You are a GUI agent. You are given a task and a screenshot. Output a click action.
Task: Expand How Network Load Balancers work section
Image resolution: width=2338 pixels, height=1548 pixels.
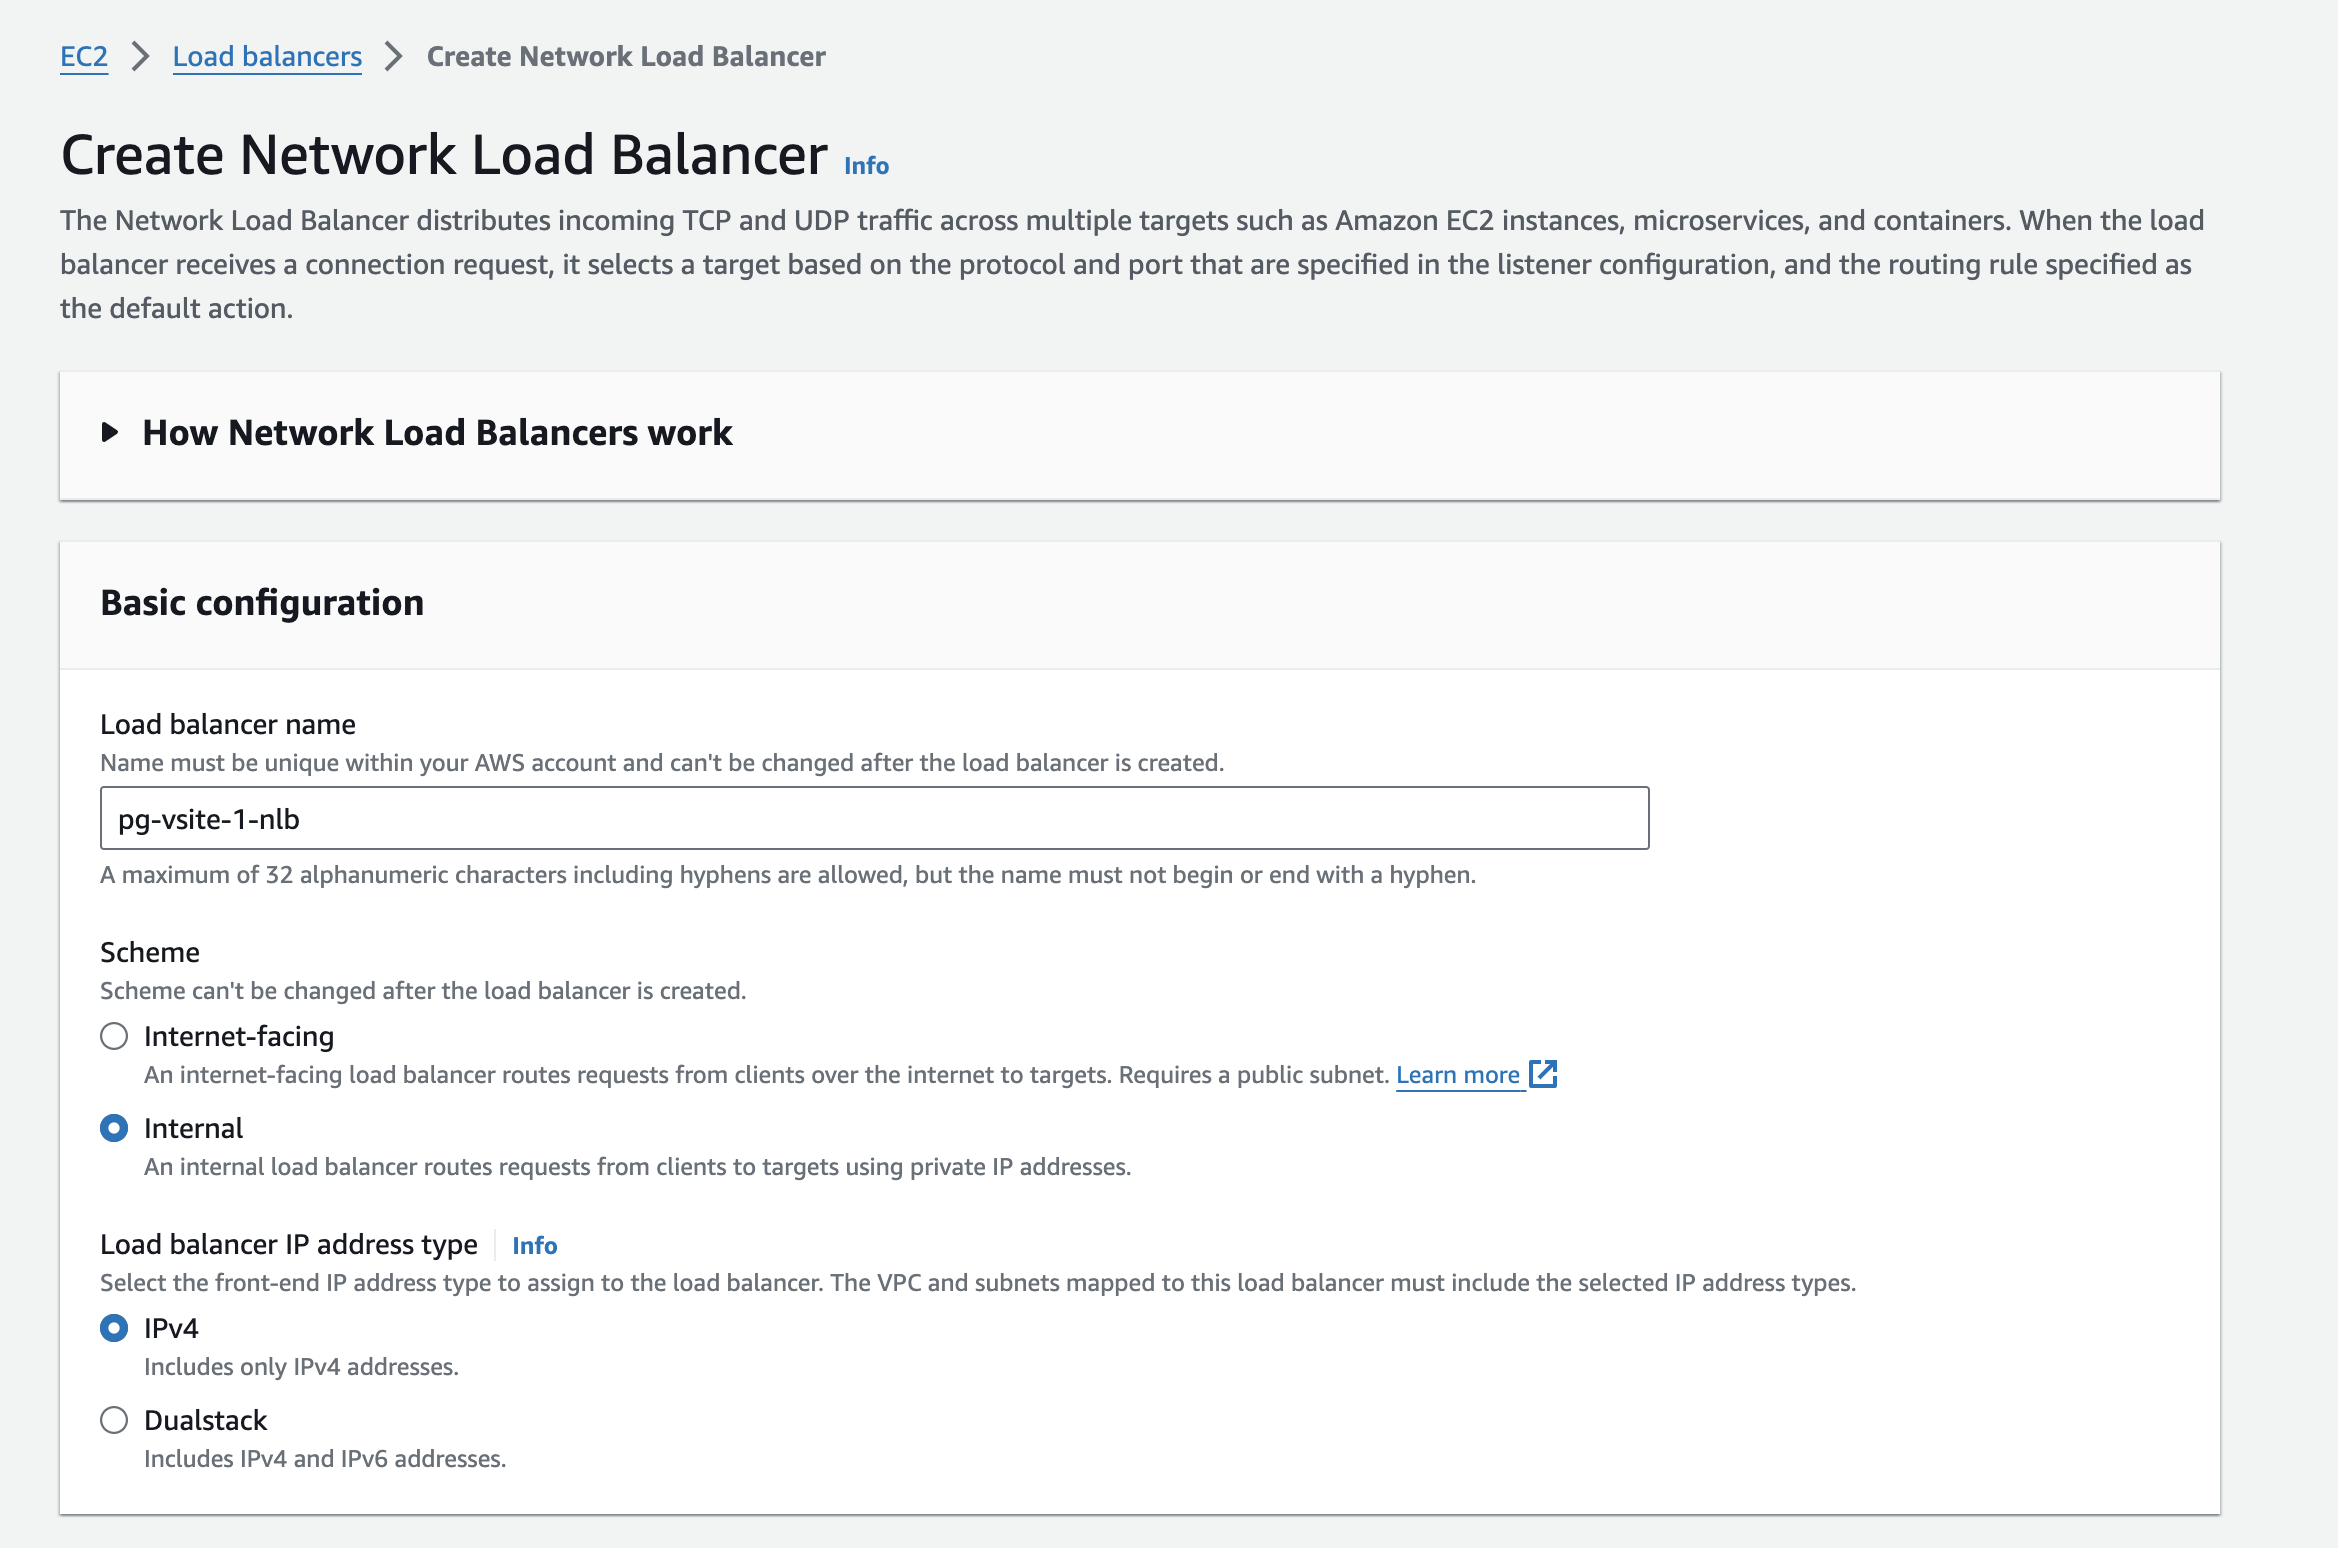pos(437,432)
